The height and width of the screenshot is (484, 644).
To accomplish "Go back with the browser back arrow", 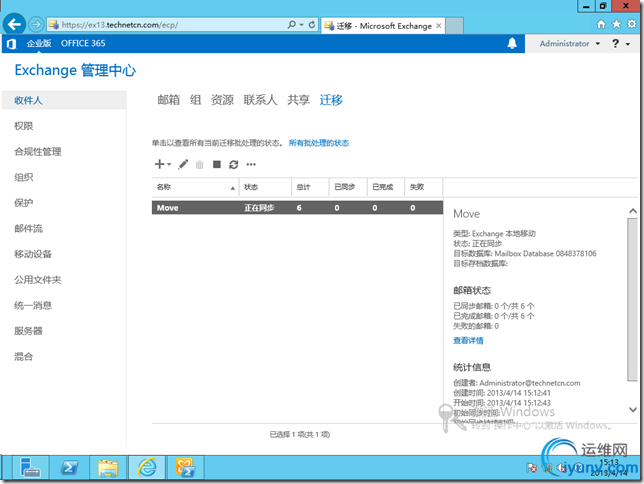I will click(14, 25).
